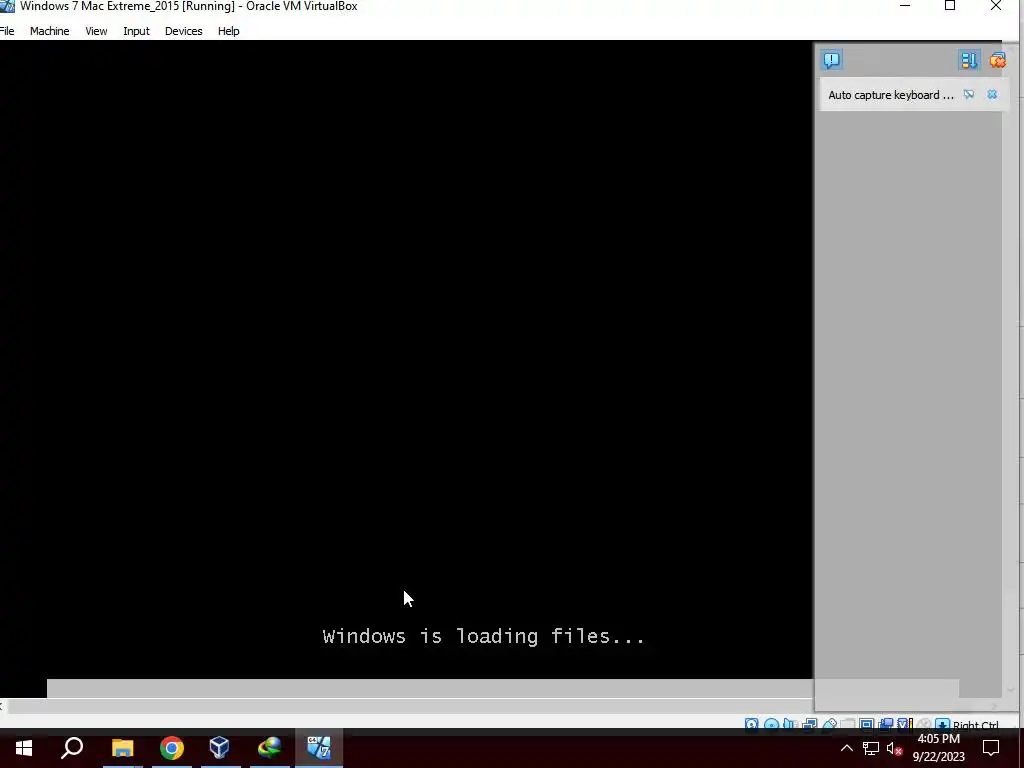The image size is (1024, 768).
Task: Open the Windows action center notifications
Action: tap(991, 748)
